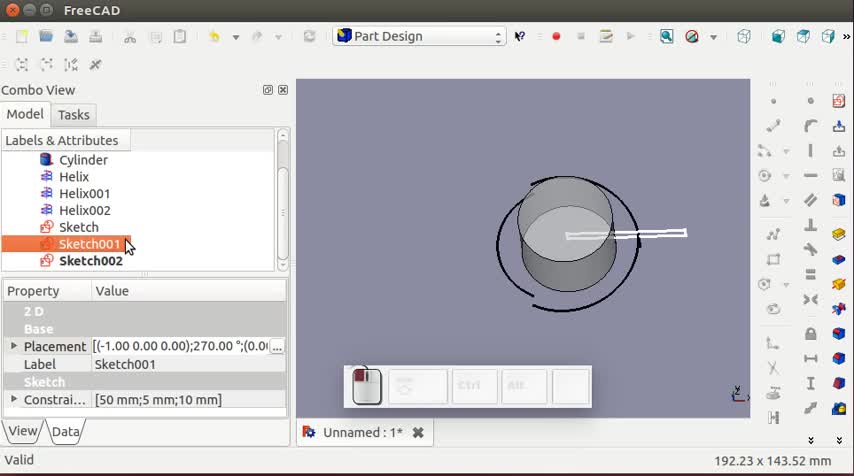This screenshot has width=854, height=476.
Task: Select Sketch002 in the tree
Action: click(x=90, y=261)
